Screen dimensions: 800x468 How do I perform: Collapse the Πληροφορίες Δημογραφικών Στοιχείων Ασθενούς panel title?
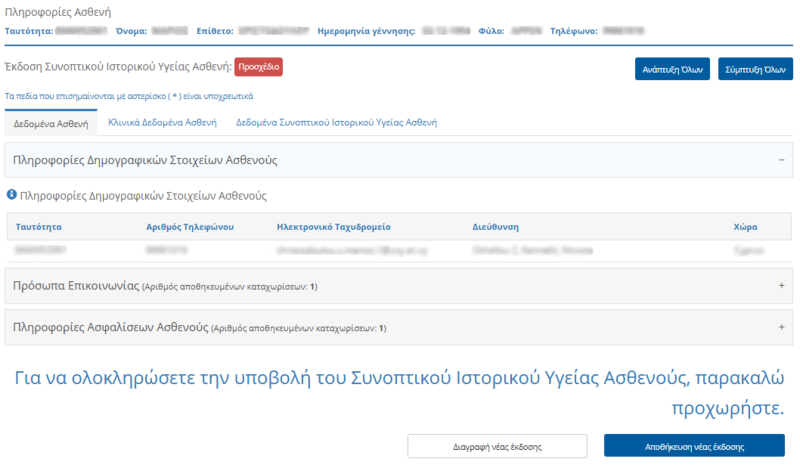(145, 160)
